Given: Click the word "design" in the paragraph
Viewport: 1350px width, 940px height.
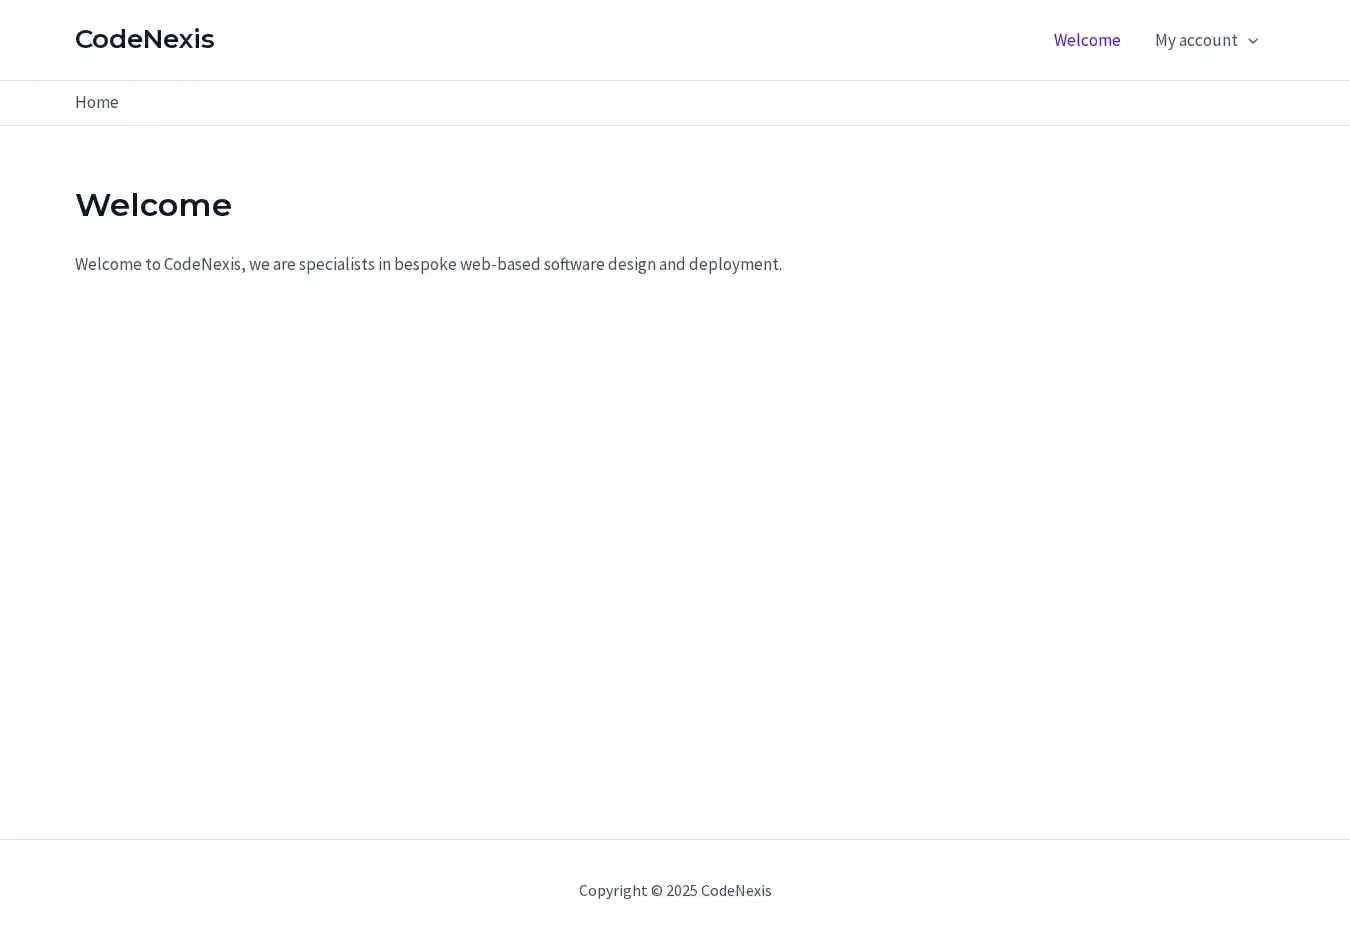Looking at the screenshot, I should [x=632, y=264].
